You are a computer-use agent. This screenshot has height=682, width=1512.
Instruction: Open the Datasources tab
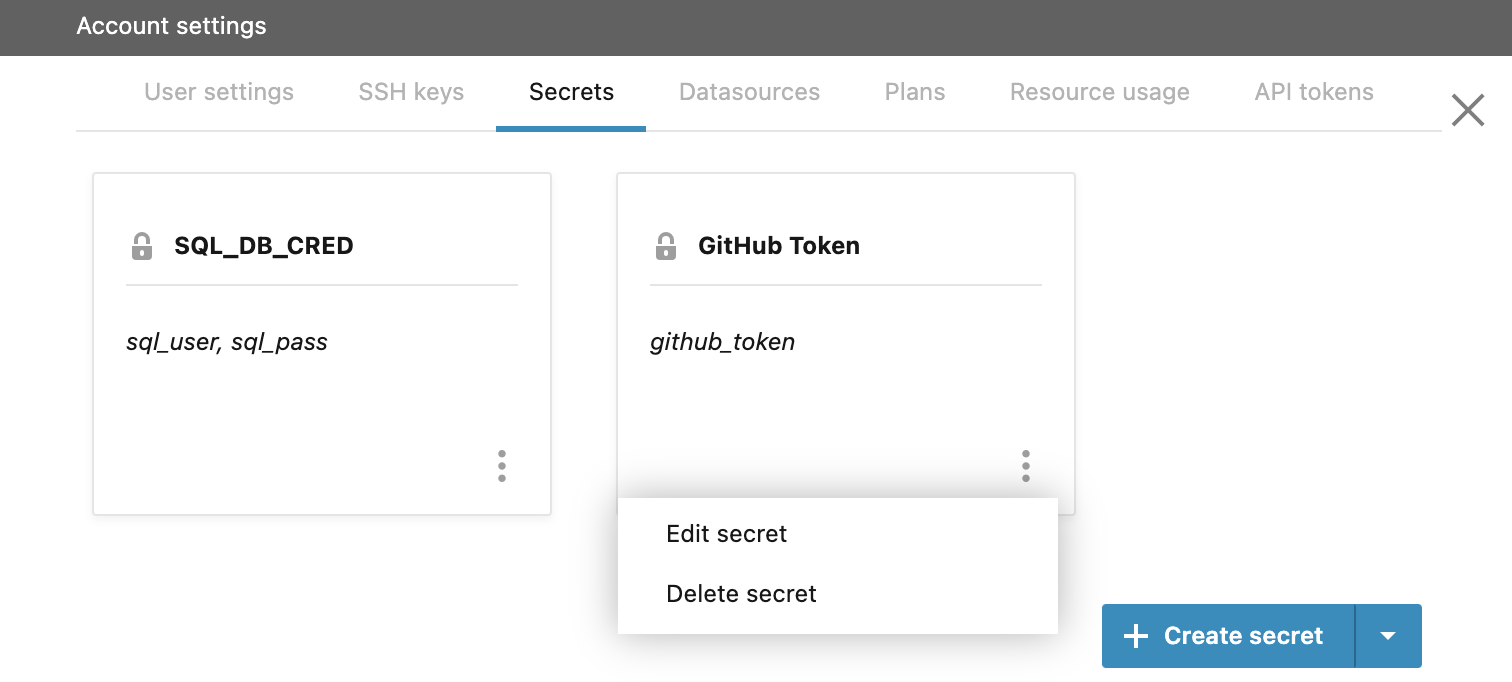749,91
